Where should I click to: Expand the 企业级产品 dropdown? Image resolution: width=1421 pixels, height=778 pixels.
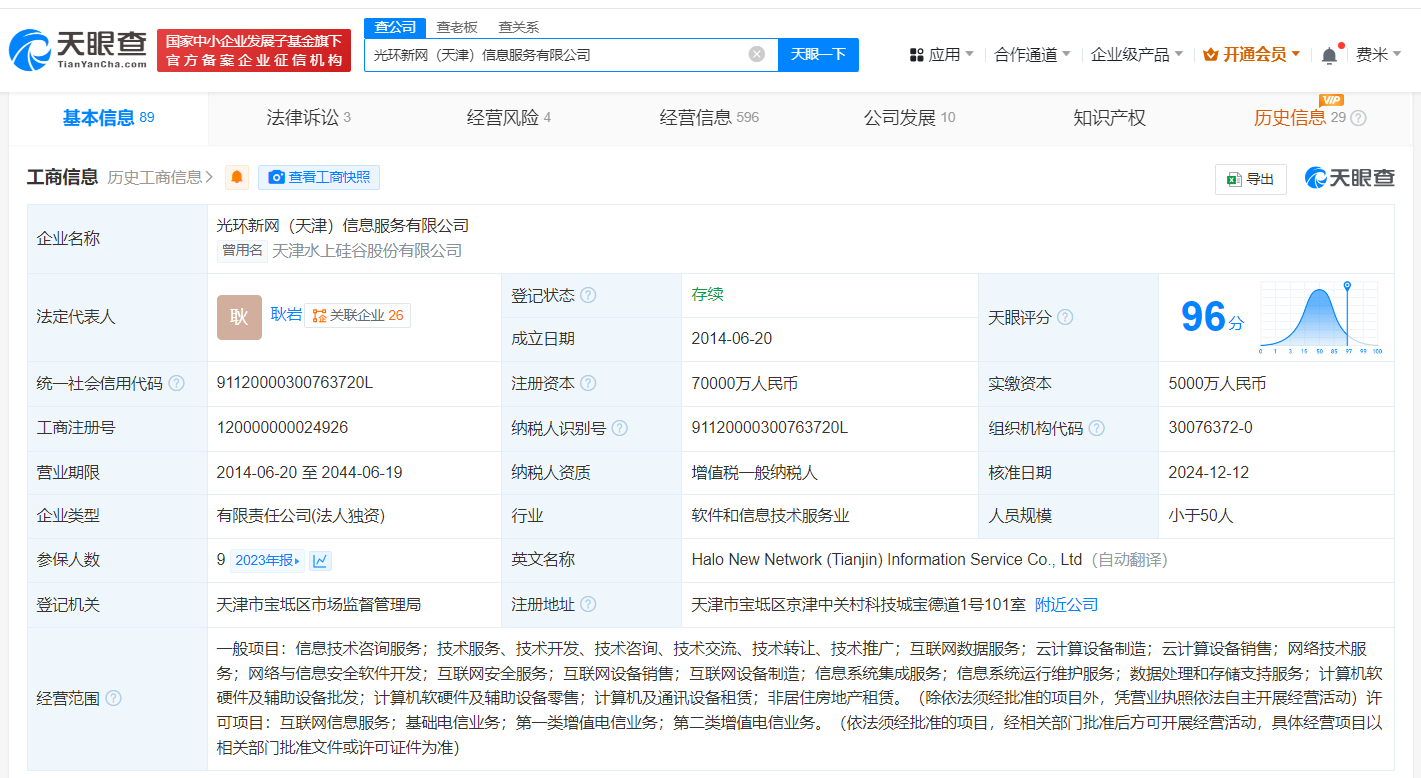(1137, 54)
